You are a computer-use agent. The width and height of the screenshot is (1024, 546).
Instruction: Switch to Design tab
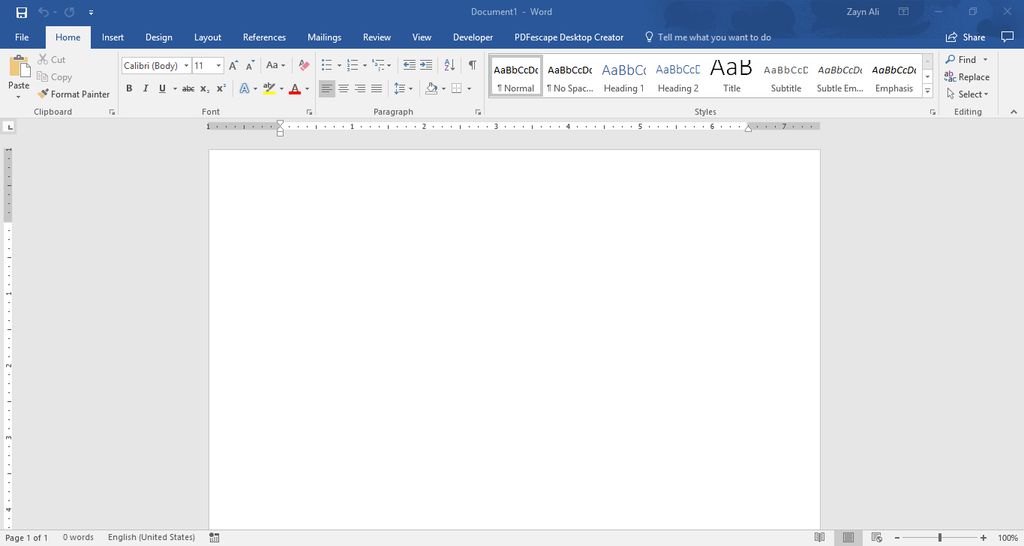coord(159,37)
